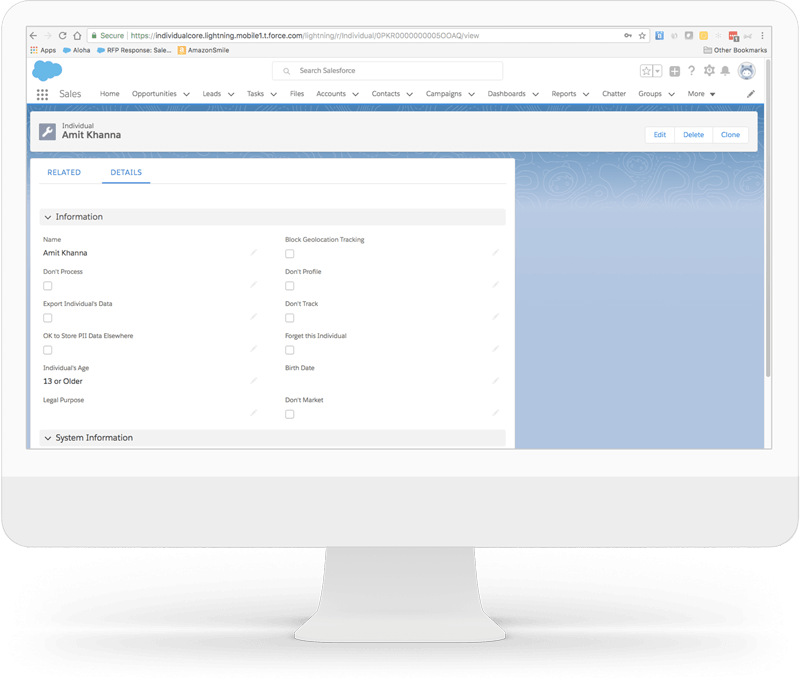The width and height of the screenshot is (800, 680).
Task: Click the Edit button
Action: (660, 135)
